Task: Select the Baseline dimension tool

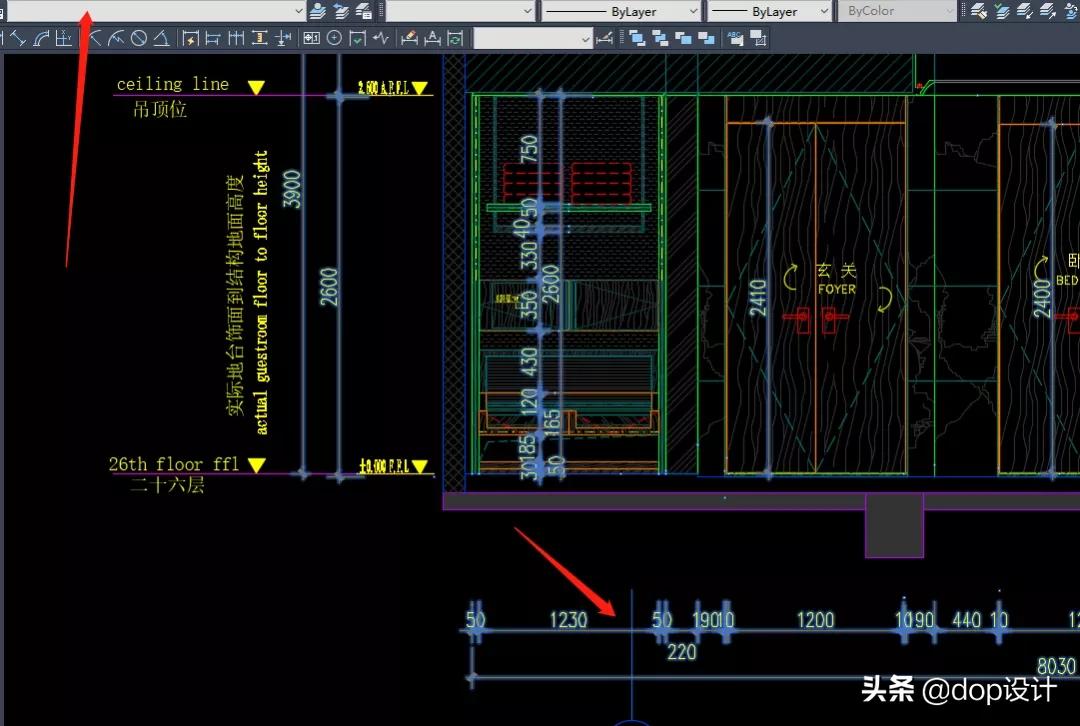Action: [x=213, y=39]
